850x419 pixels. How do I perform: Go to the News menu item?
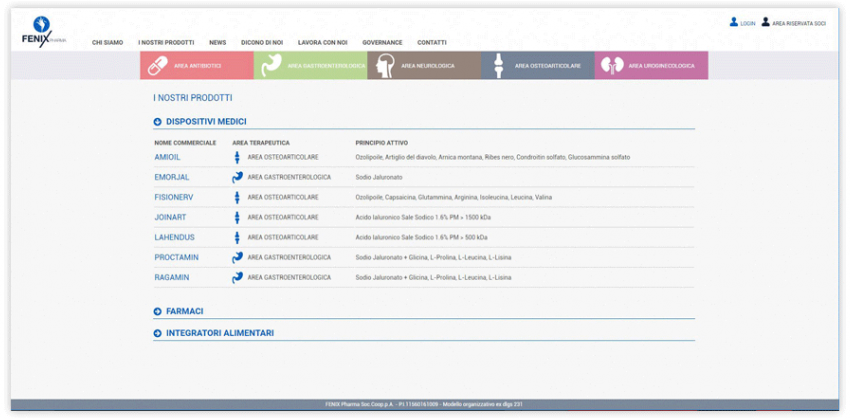(x=217, y=42)
